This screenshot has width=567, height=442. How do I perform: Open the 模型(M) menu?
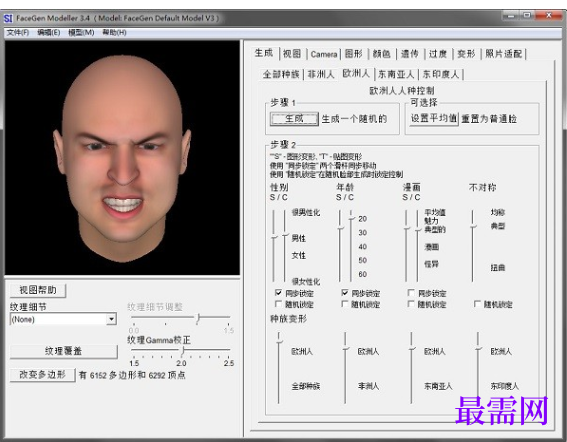(81, 33)
